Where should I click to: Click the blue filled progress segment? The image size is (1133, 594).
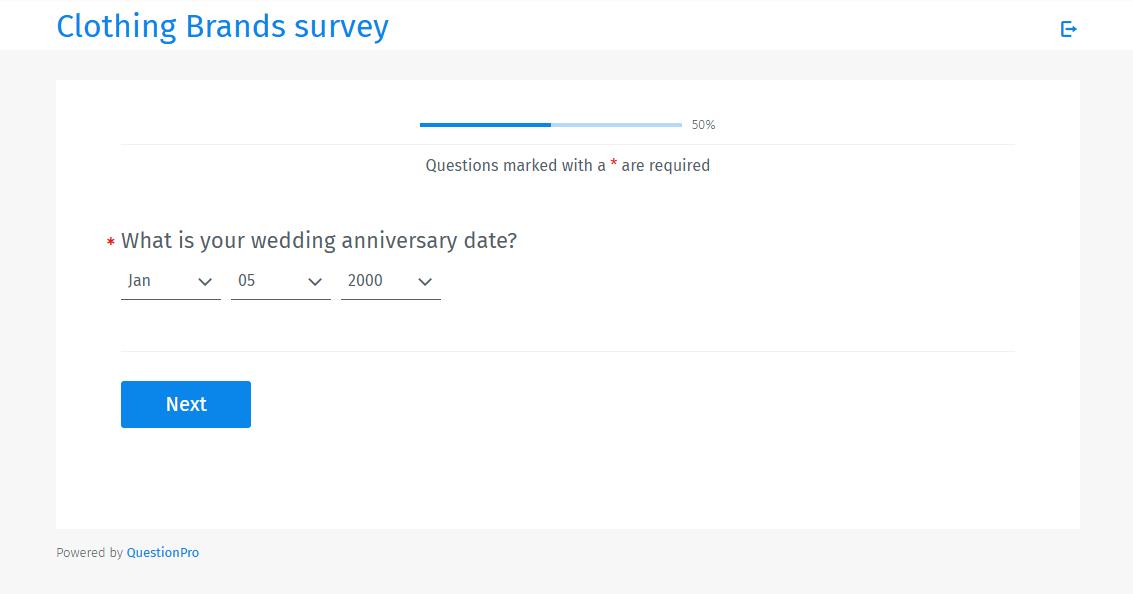(485, 124)
